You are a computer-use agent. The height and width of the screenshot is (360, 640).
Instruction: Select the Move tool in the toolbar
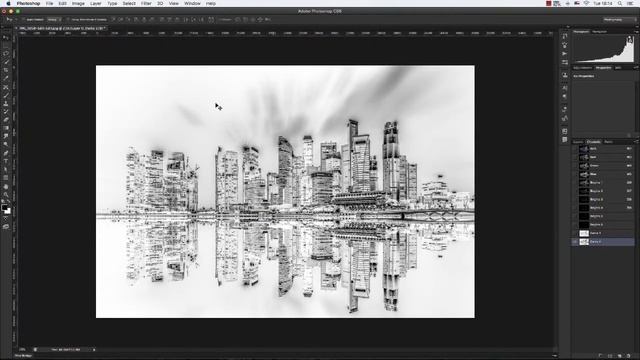pyautogui.click(x=6, y=37)
